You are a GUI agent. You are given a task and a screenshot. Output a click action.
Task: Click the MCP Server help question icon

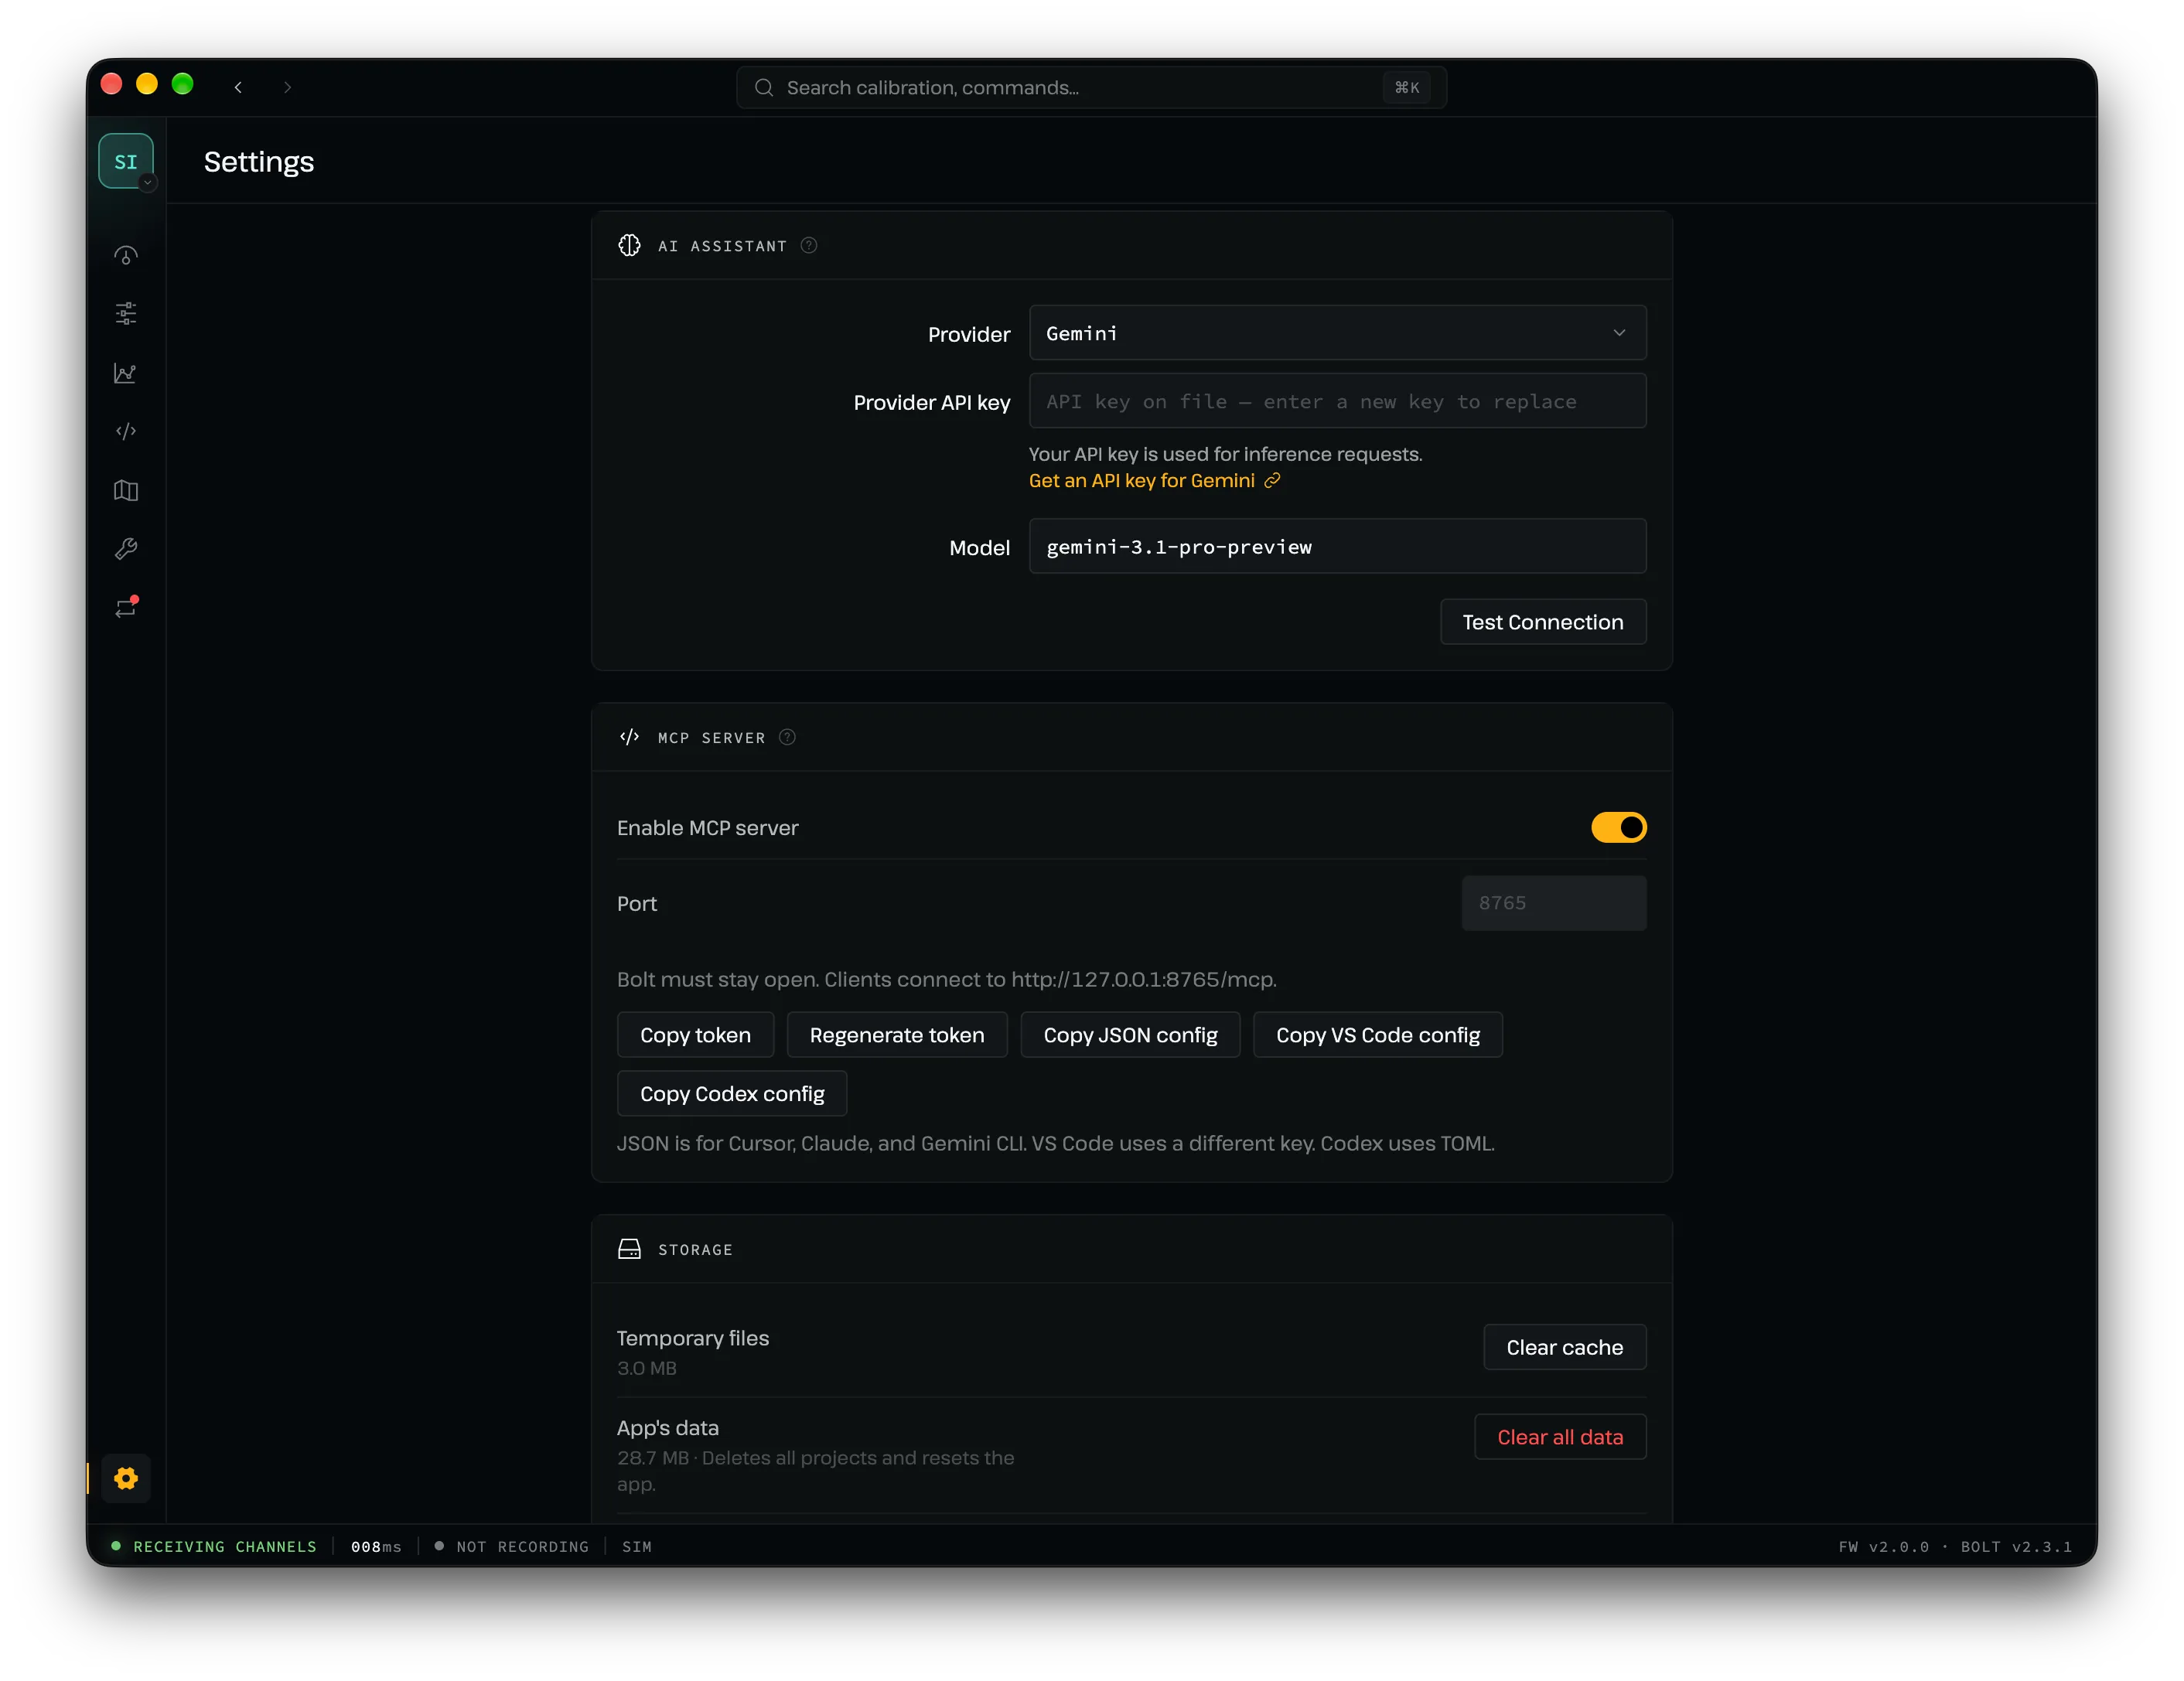click(x=787, y=737)
